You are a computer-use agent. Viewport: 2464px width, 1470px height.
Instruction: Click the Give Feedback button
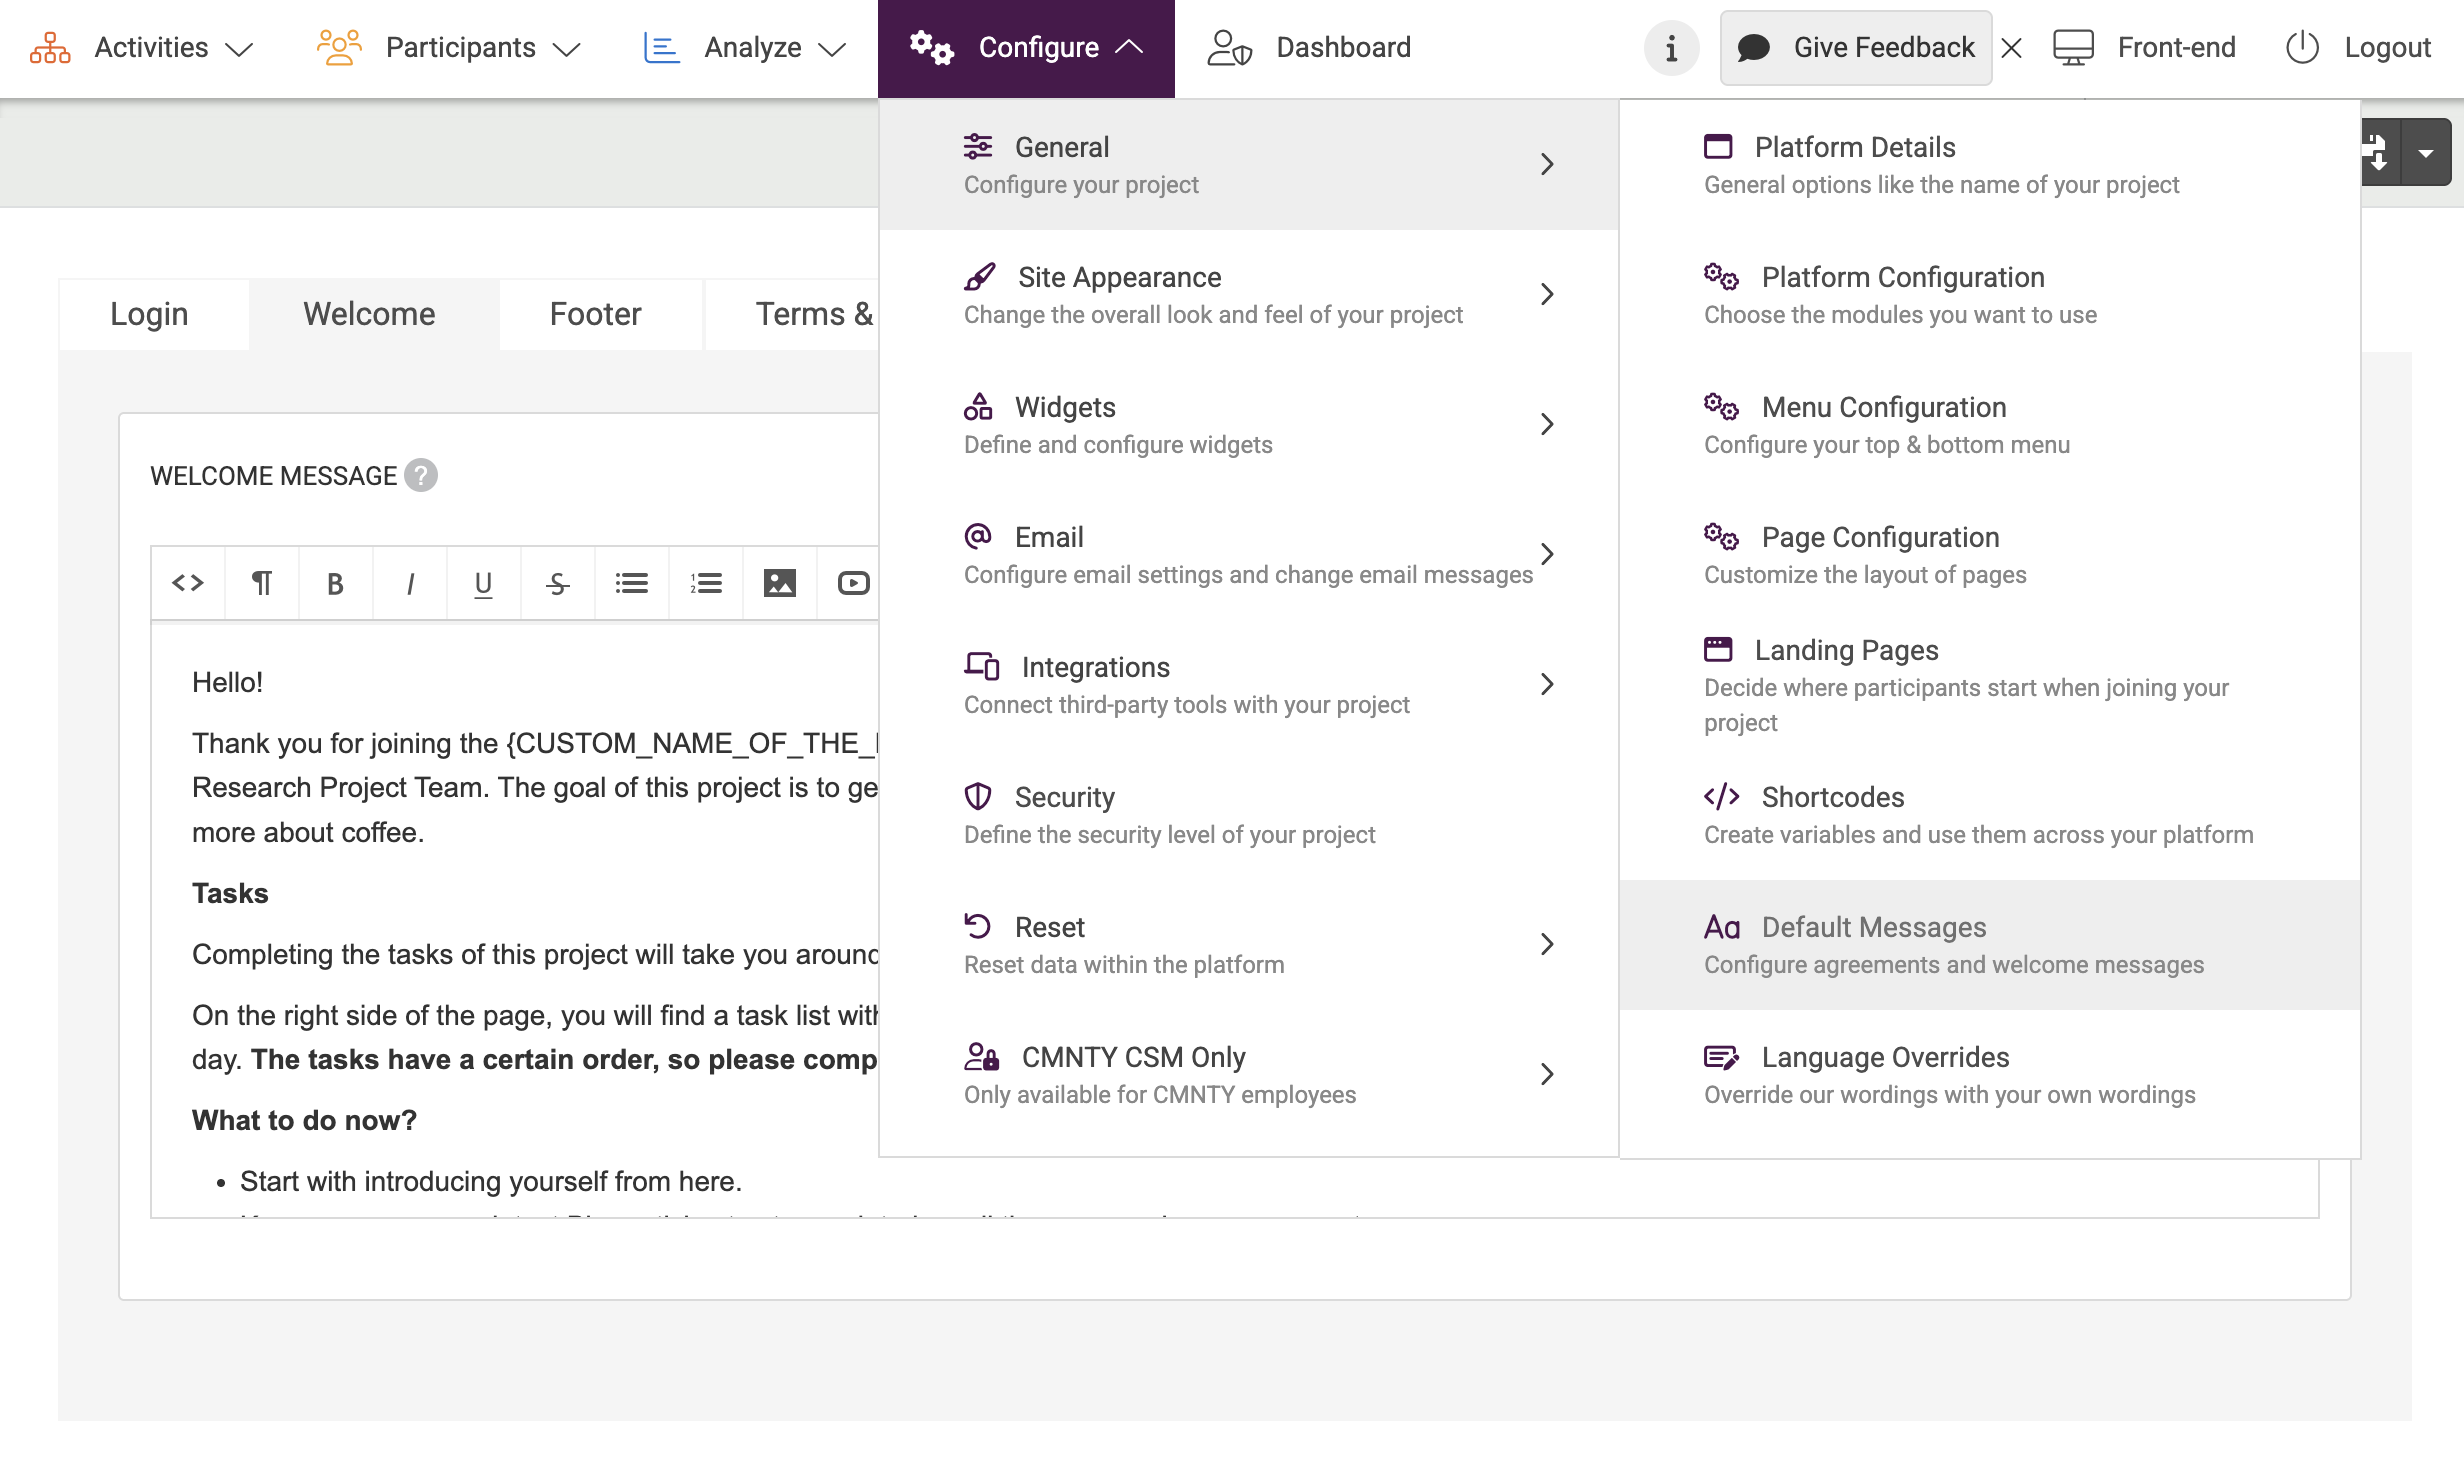(x=1856, y=48)
